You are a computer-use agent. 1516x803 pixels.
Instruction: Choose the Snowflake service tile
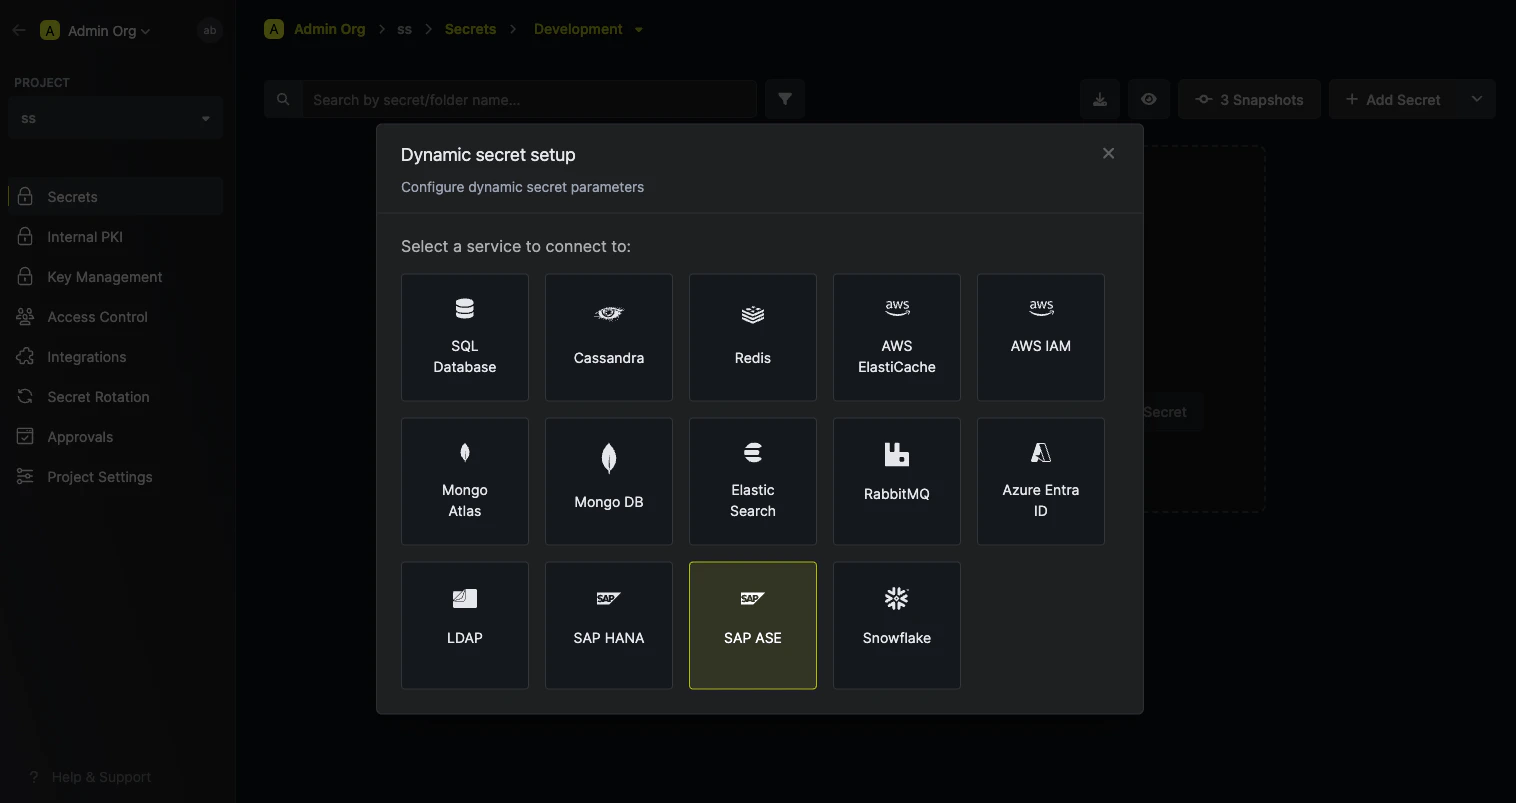(x=897, y=626)
